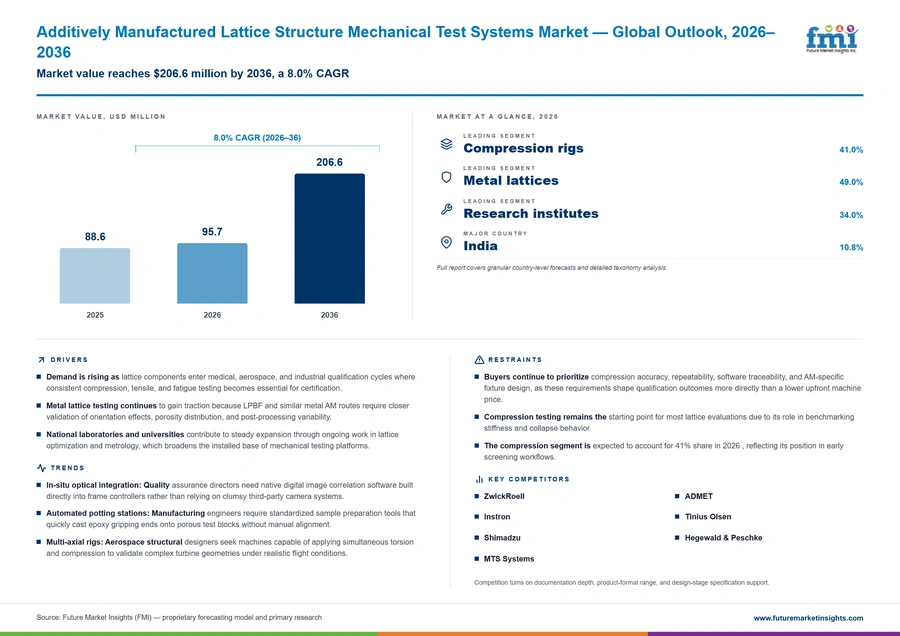
Task: Click the subtitle about $206.6 million by 2036
Action: point(193,73)
